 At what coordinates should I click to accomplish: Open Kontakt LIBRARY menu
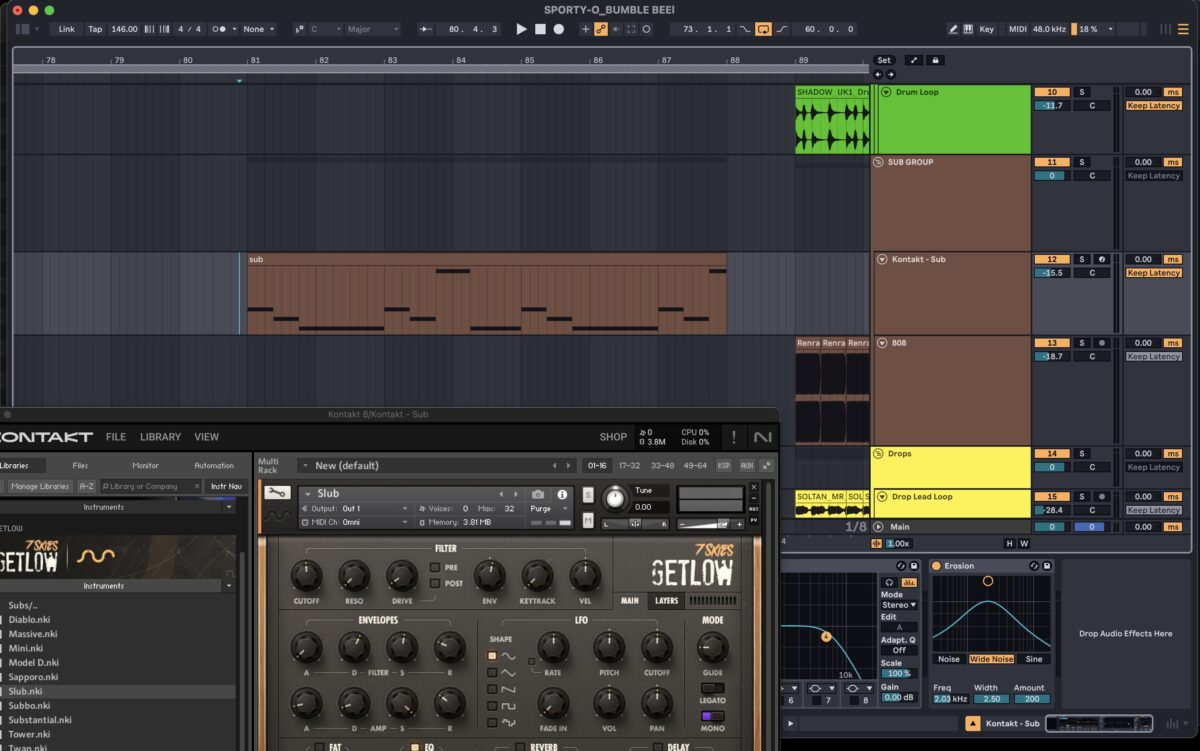tap(160, 437)
